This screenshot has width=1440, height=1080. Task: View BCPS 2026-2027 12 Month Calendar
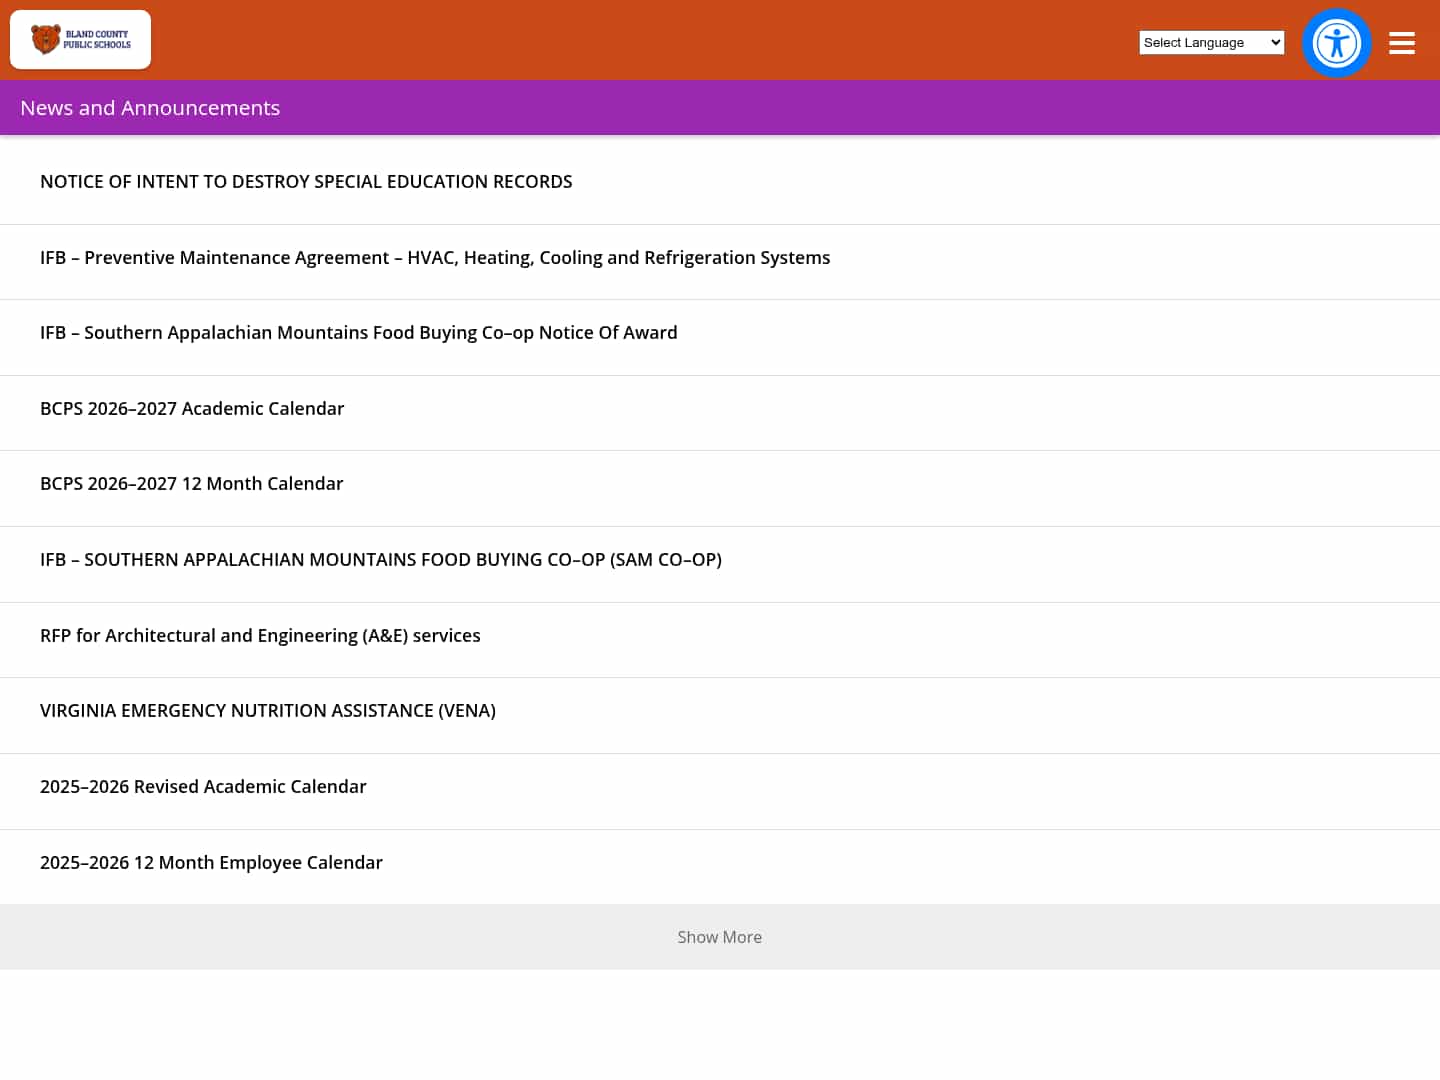[192, 483]
